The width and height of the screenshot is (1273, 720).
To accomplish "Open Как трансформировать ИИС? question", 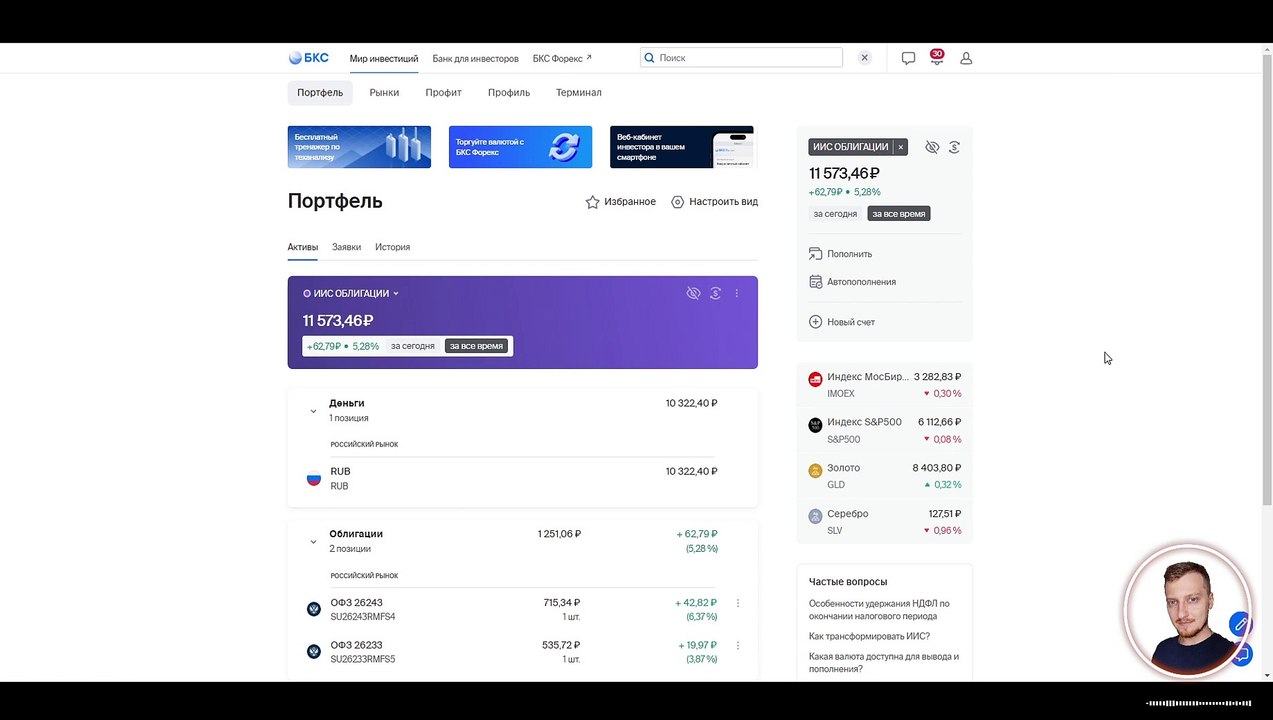I will [x=869, y=636].
